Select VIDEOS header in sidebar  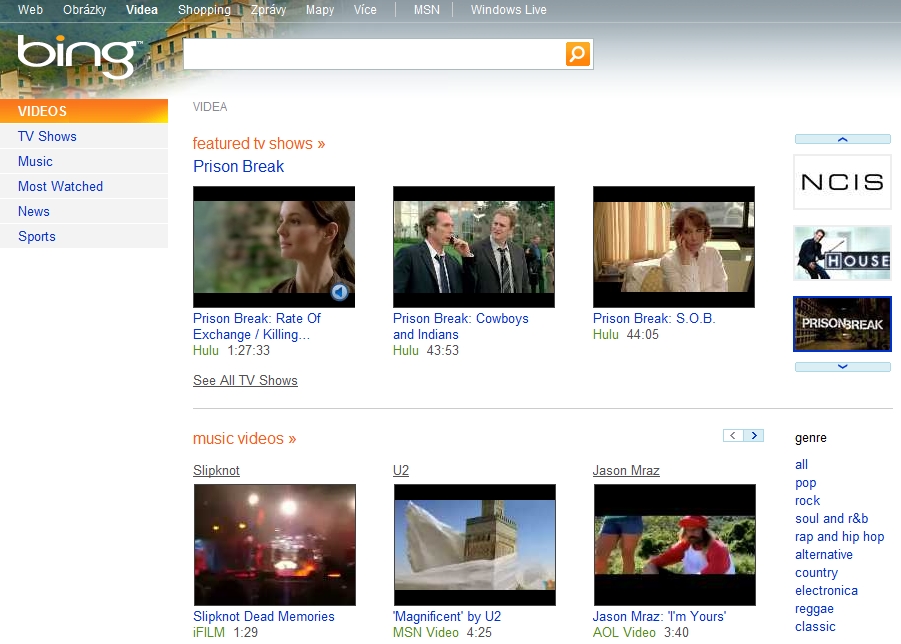(84, 111)
